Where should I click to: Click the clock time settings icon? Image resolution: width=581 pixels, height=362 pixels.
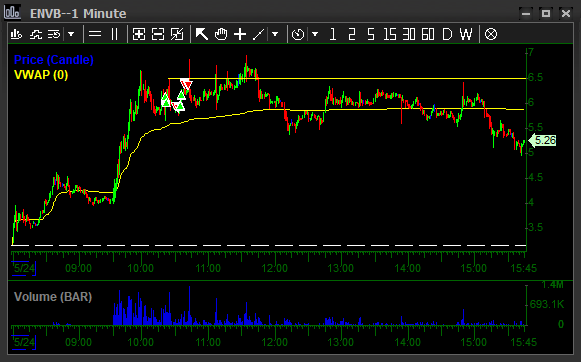(x=298, y=34)
